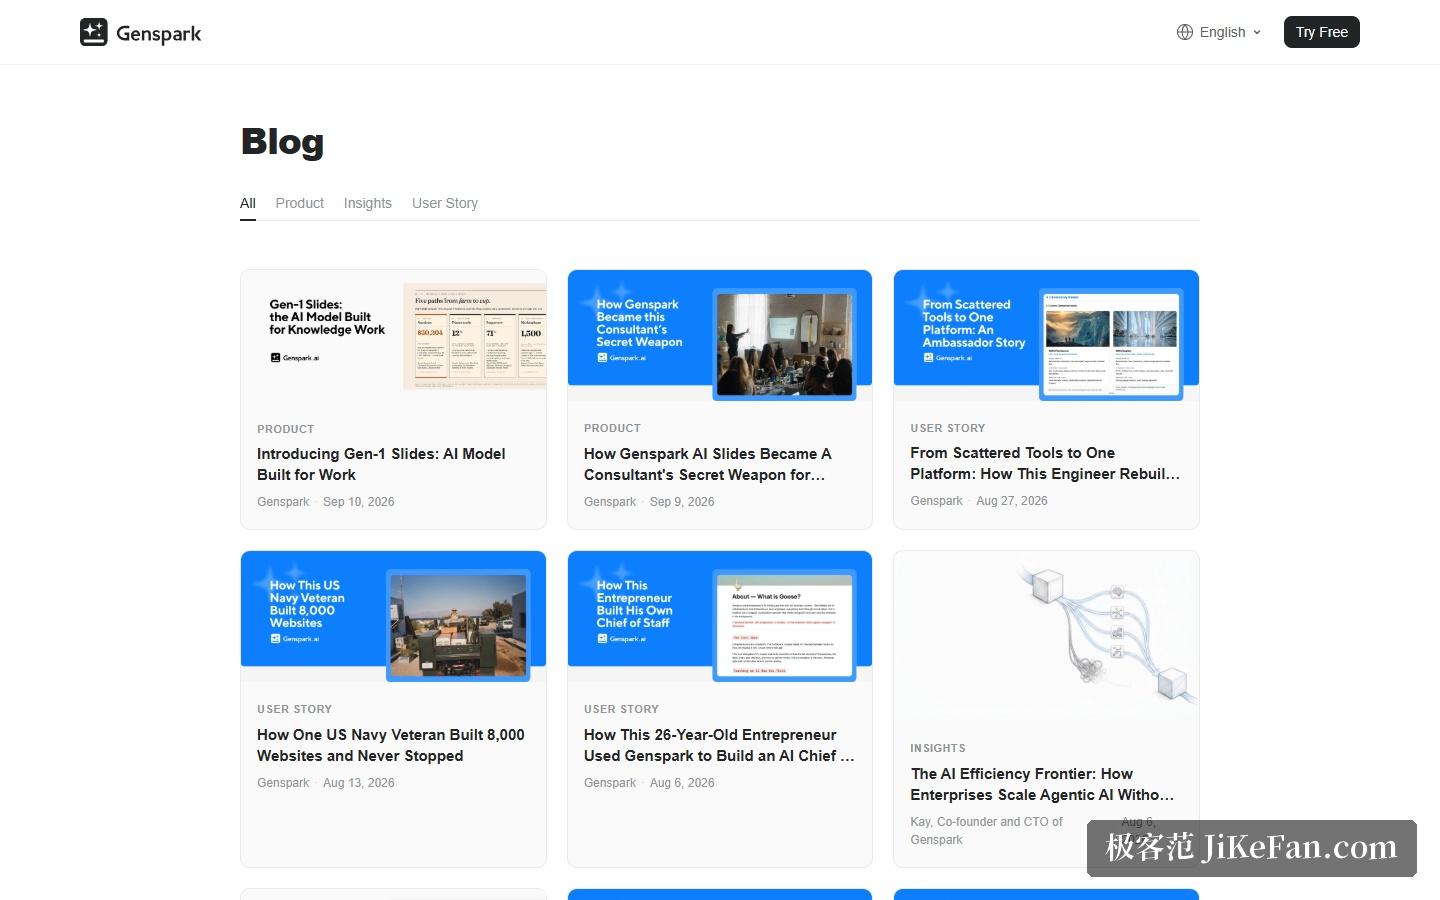Open 'Introducing Gen-1 Slides: AI Model' article title
The height and width of the screenshot is (900, 1440).
click(x=381, y=464)
